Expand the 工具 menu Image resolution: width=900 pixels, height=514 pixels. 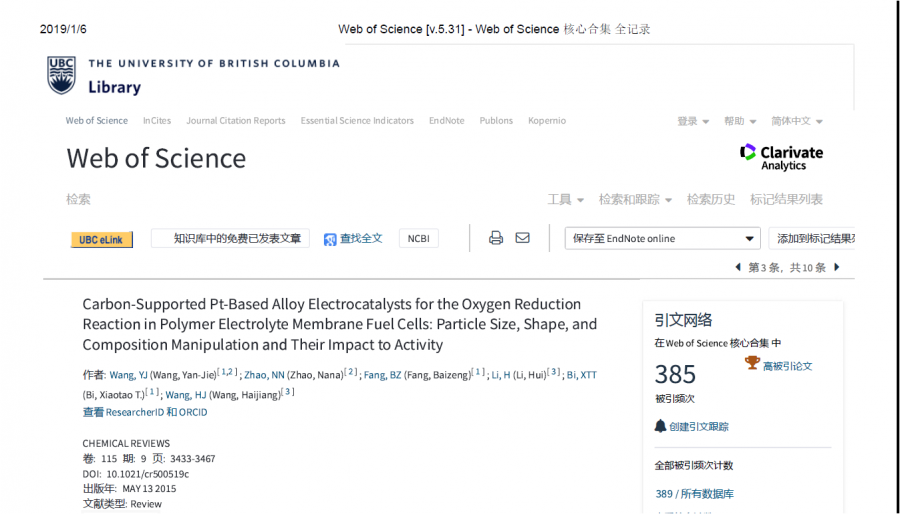click(565, 199)
